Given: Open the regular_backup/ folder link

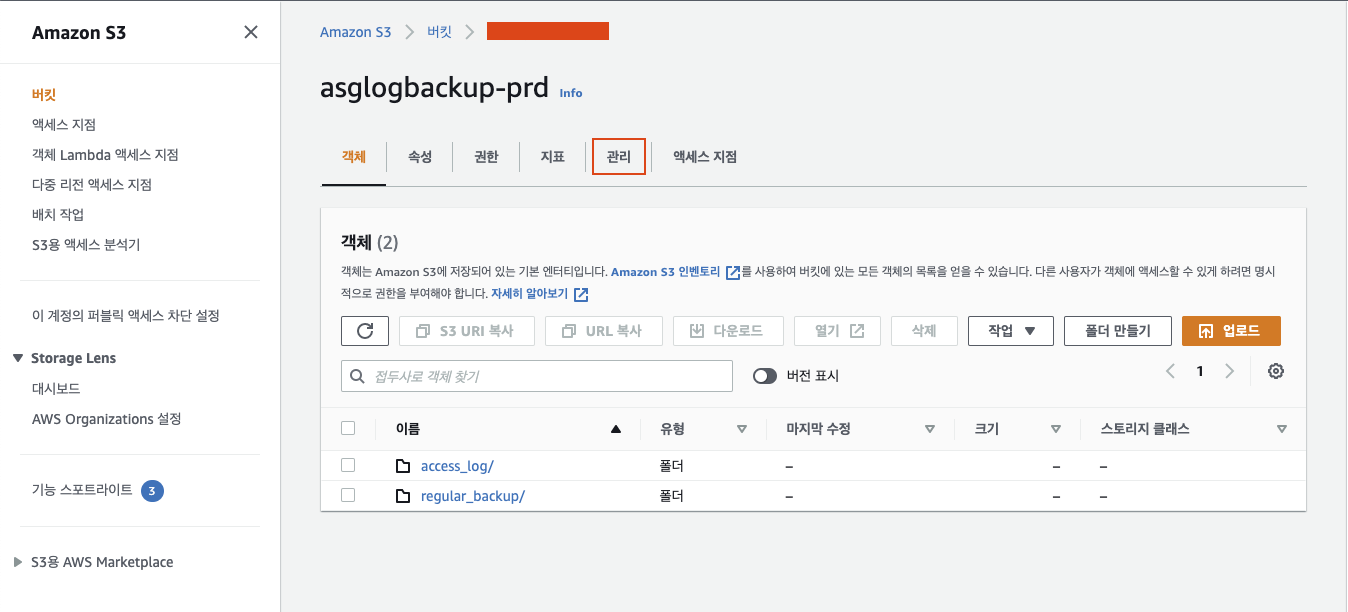Looking at the screenshot, I should (473, 496).
